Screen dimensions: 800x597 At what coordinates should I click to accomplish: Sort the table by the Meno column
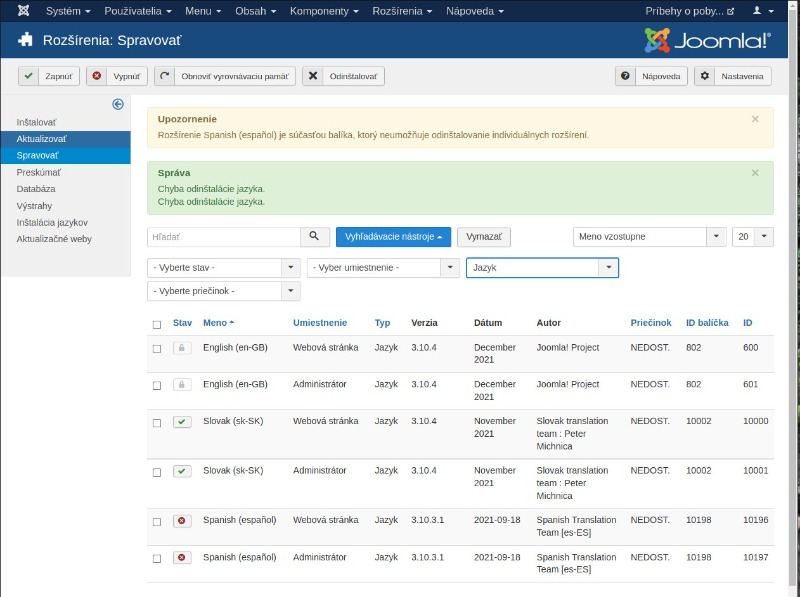click(x=218, y=322)
